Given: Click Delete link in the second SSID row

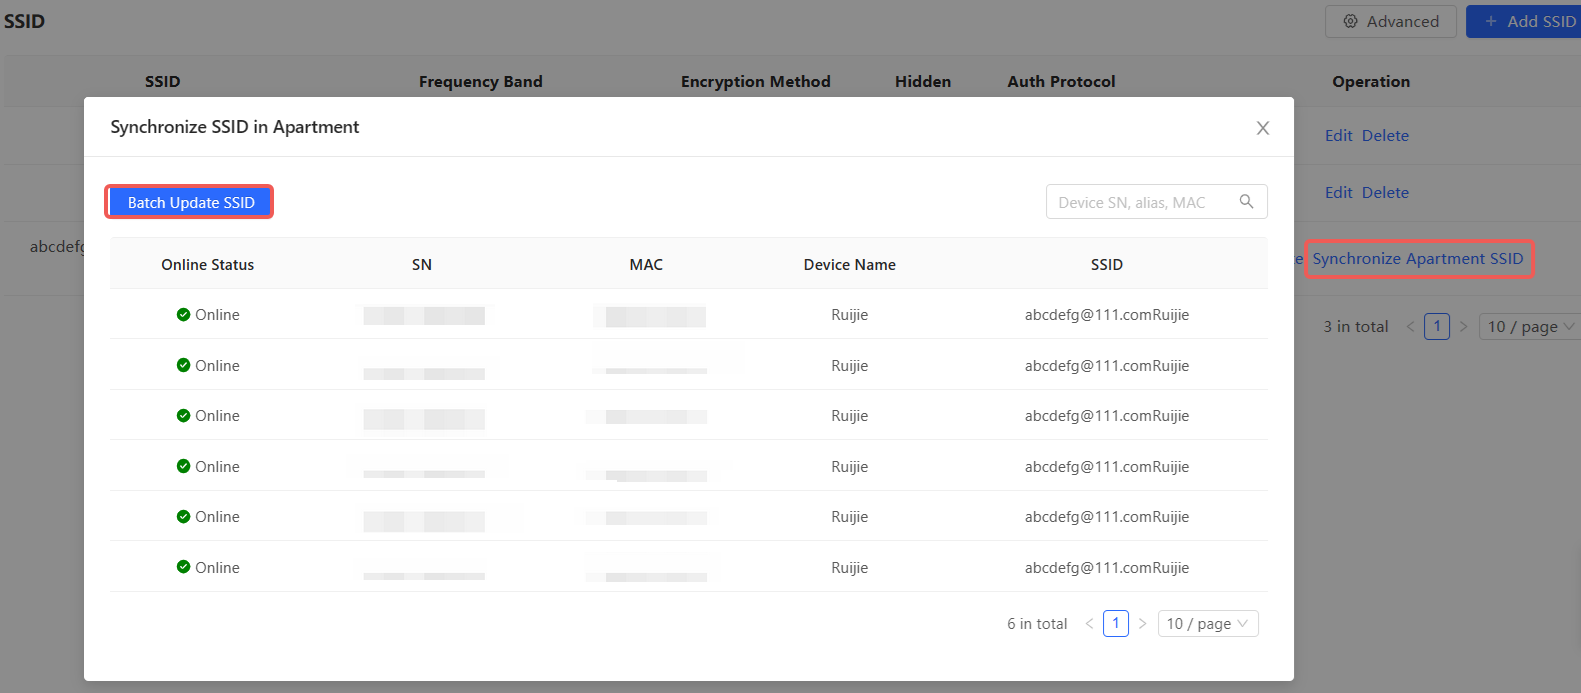Looking at the screenshot, I should [x=1385, y=193].
